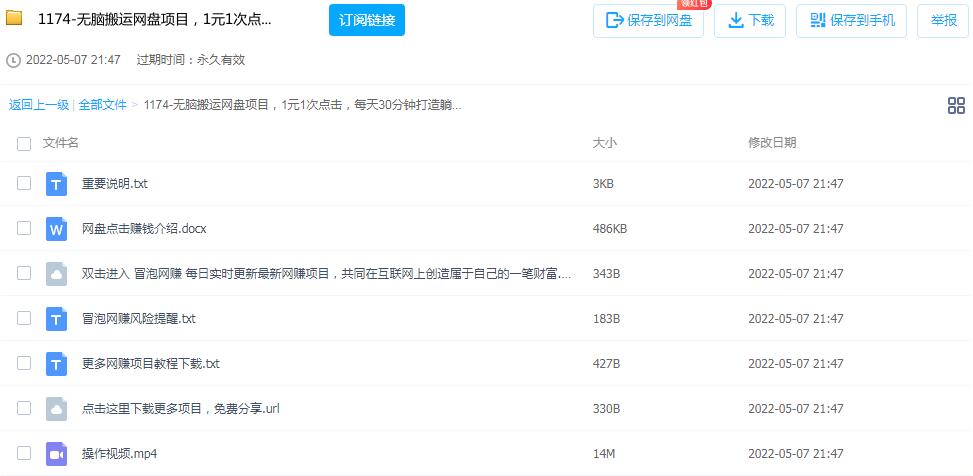Click the file icon for 双击进入 冒泡网赚
This screenshot has width=973, height=476.
[x=56, y=274]
